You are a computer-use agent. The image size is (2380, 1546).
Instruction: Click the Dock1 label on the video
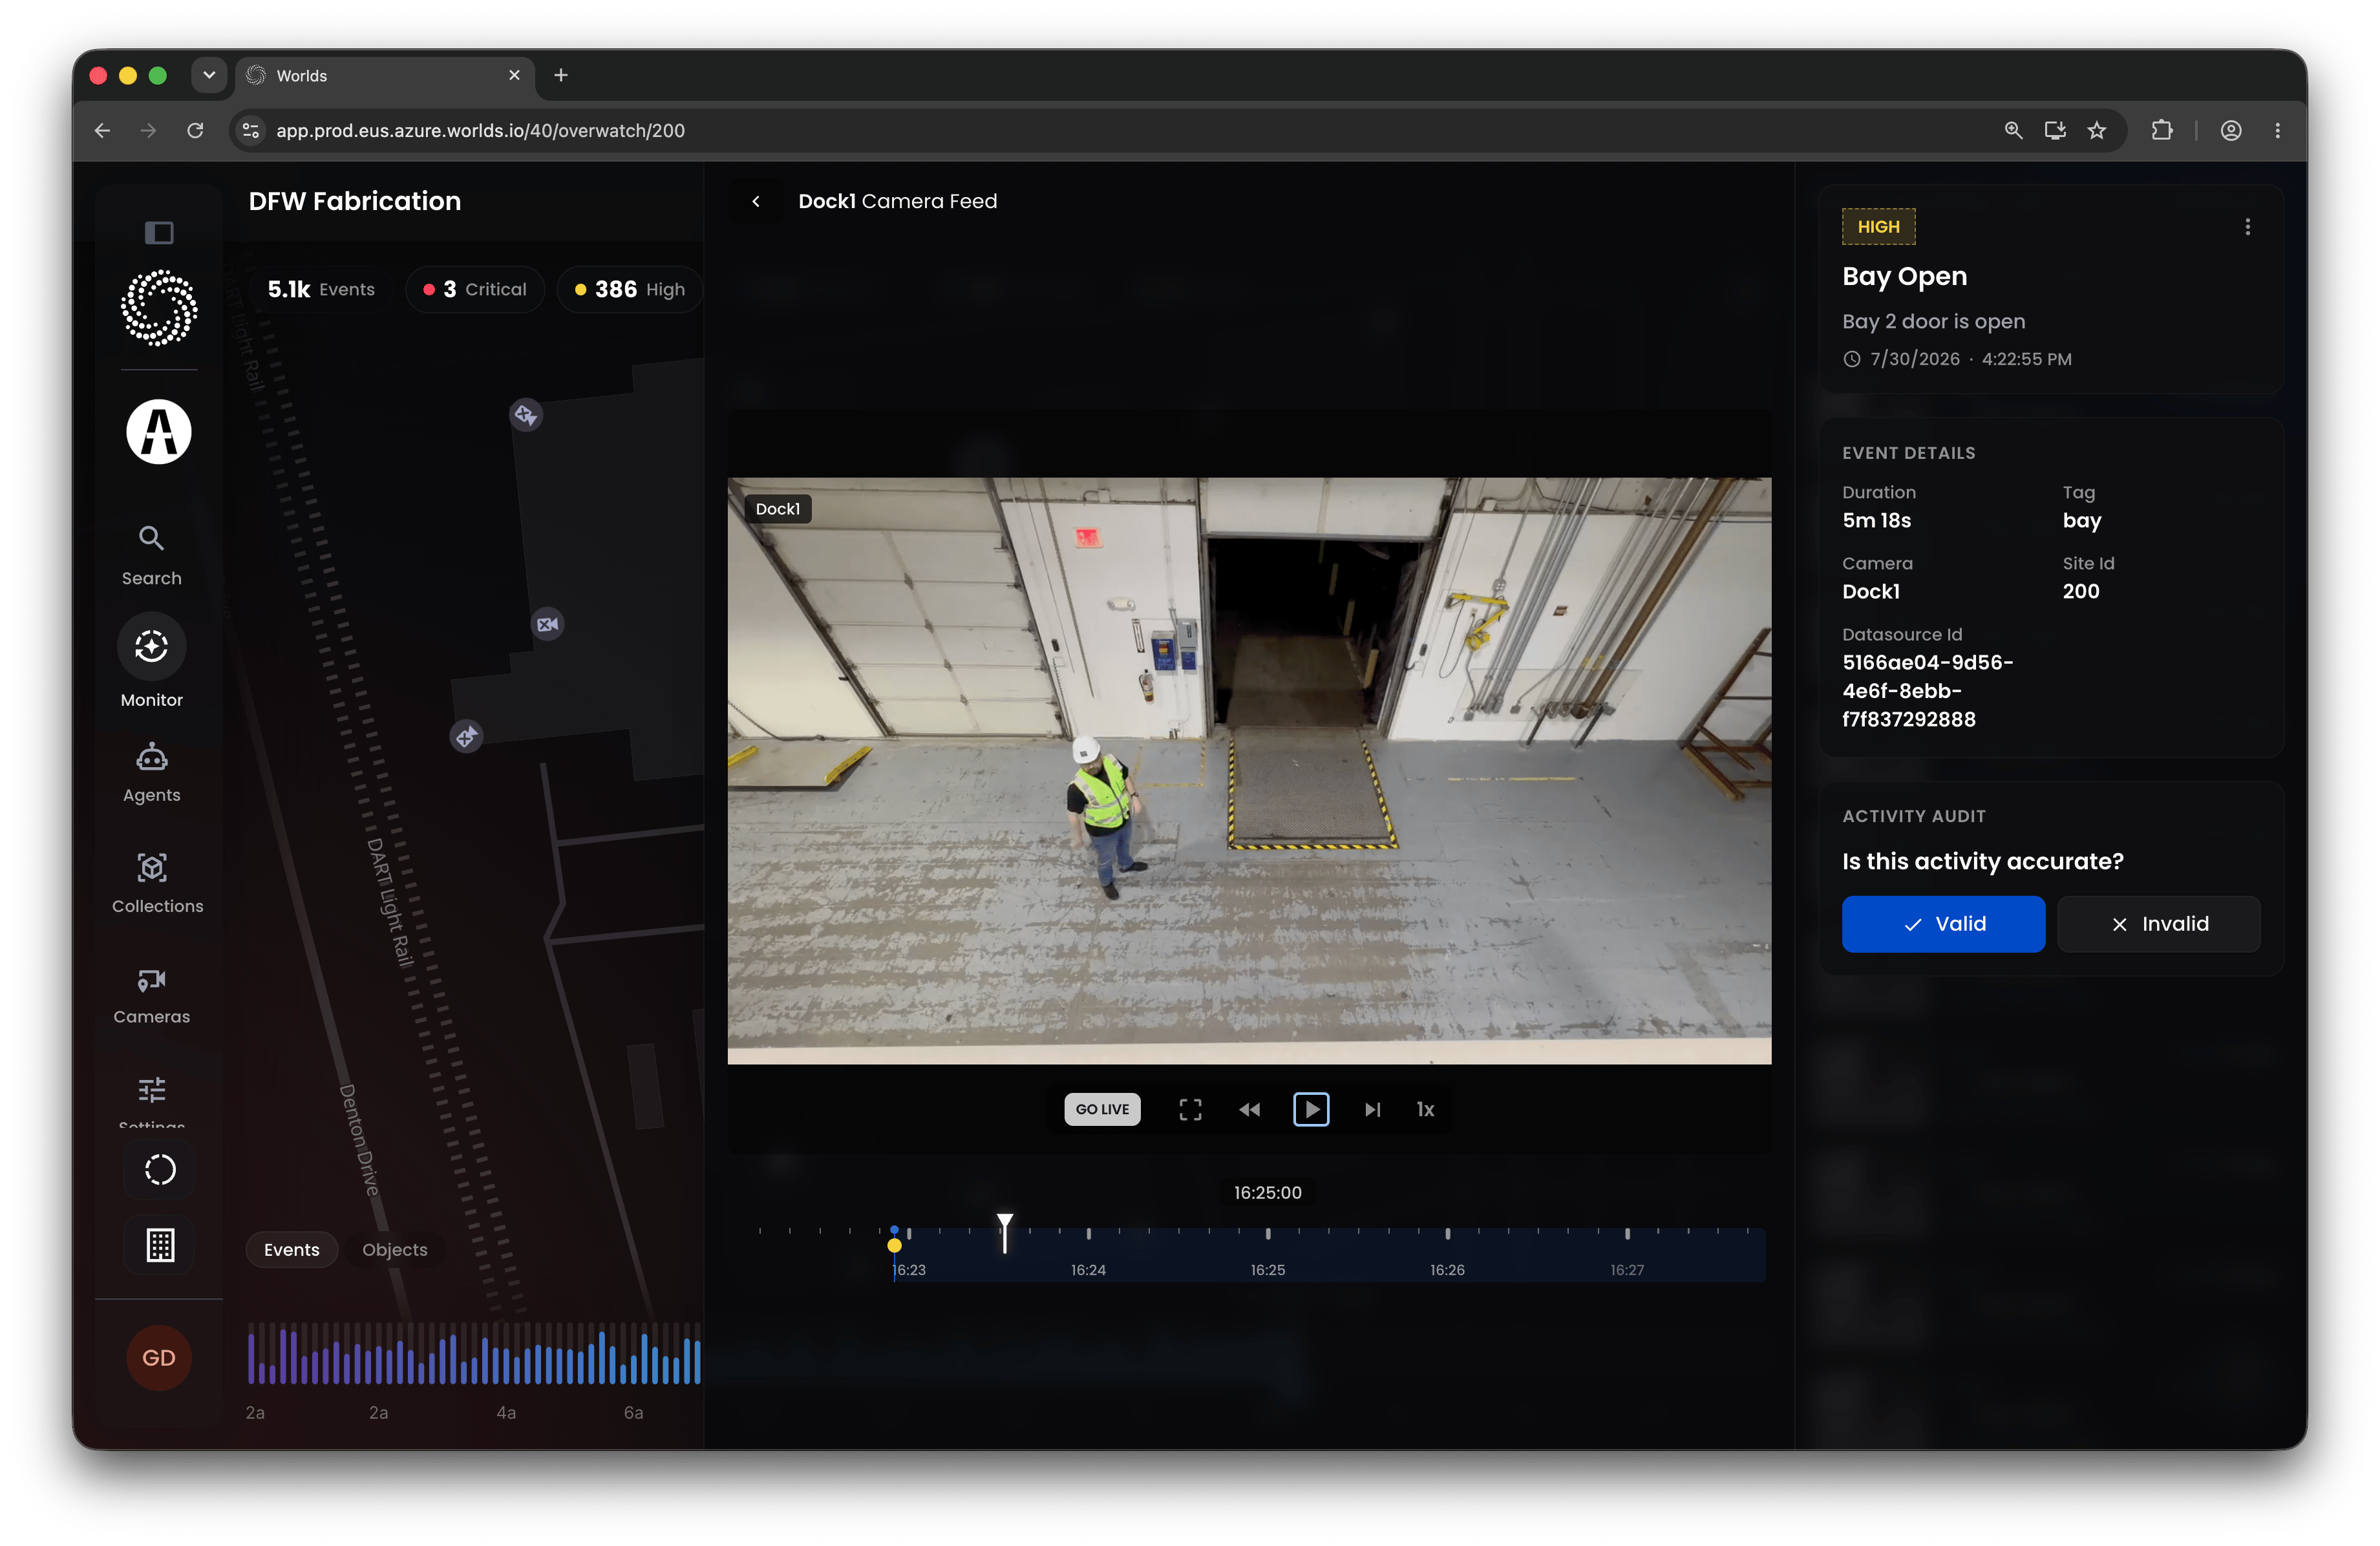click(778, 509)
